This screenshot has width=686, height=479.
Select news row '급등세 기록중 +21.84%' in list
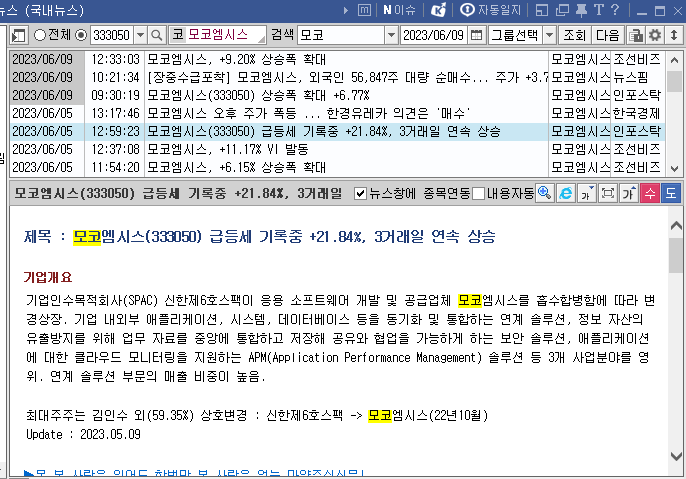click(337, 131)
